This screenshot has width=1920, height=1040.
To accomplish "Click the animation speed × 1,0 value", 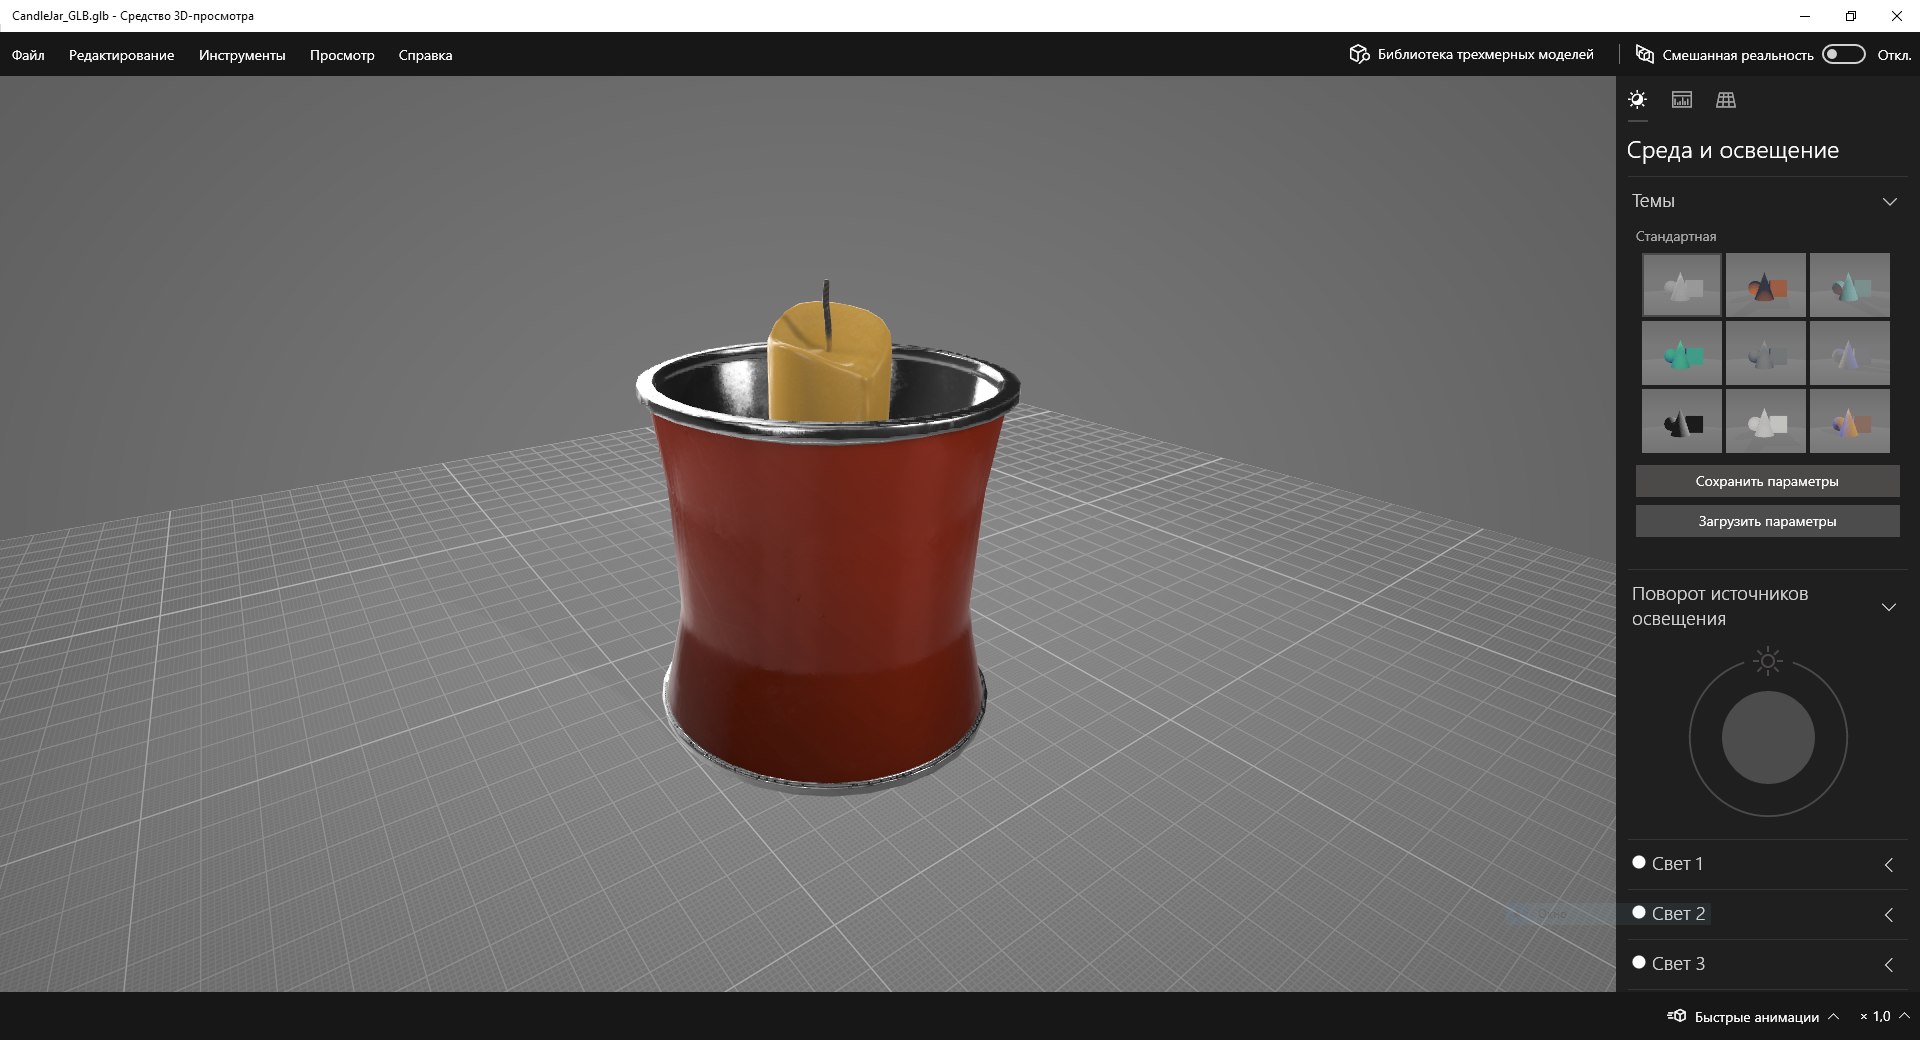I will click(x=1875, y=1016).
